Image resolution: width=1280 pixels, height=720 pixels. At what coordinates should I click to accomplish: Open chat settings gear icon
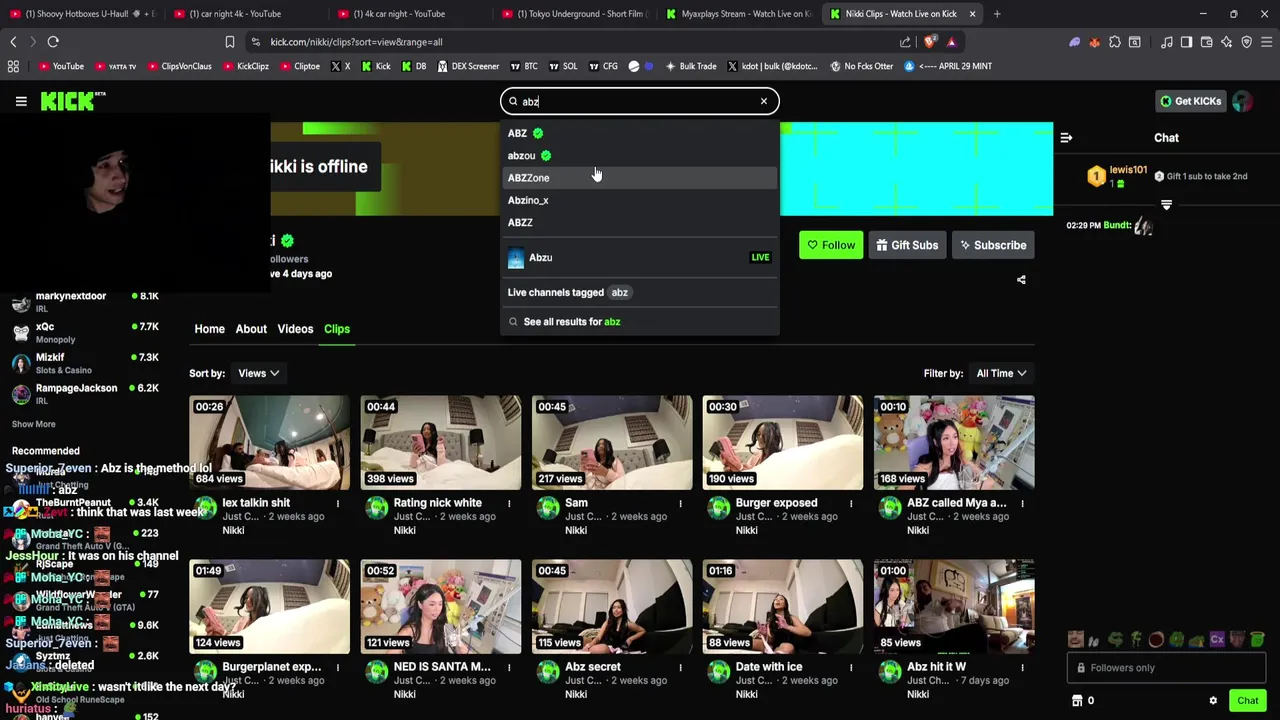(x=1213, y=701)
